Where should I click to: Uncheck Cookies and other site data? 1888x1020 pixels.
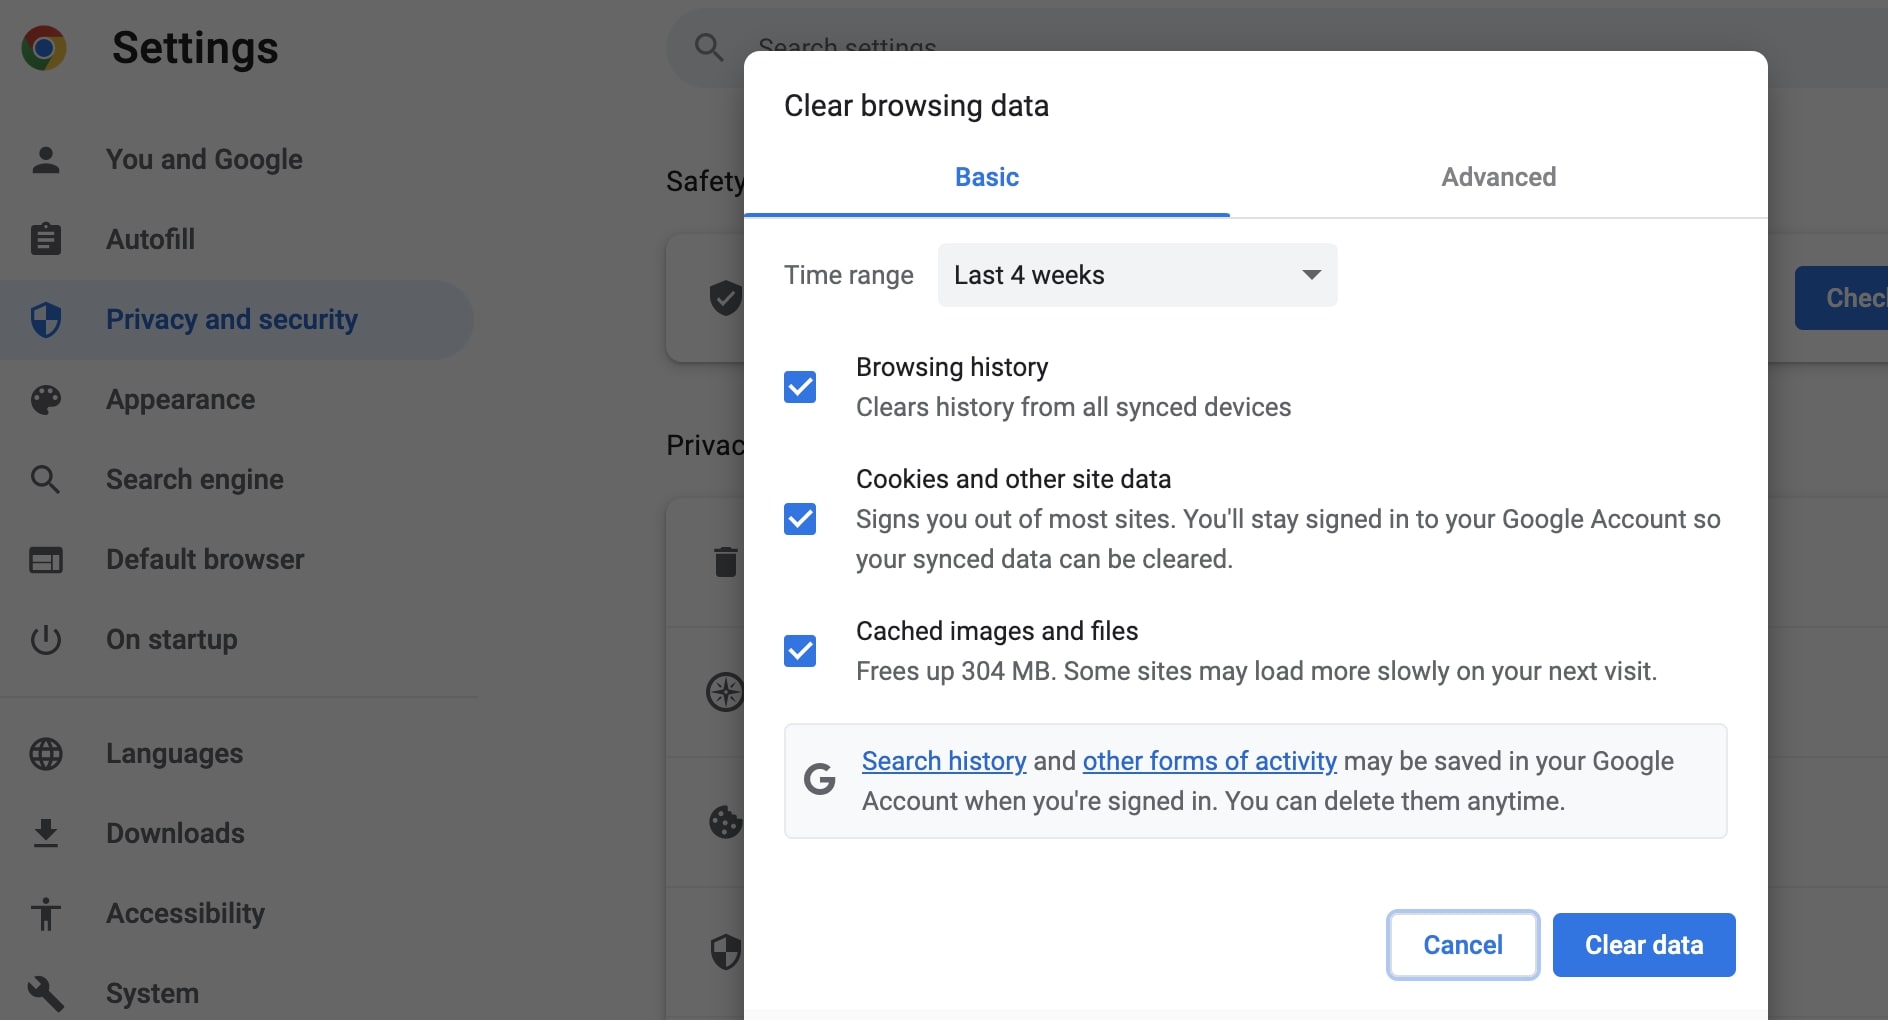click(x=800, y=519)
